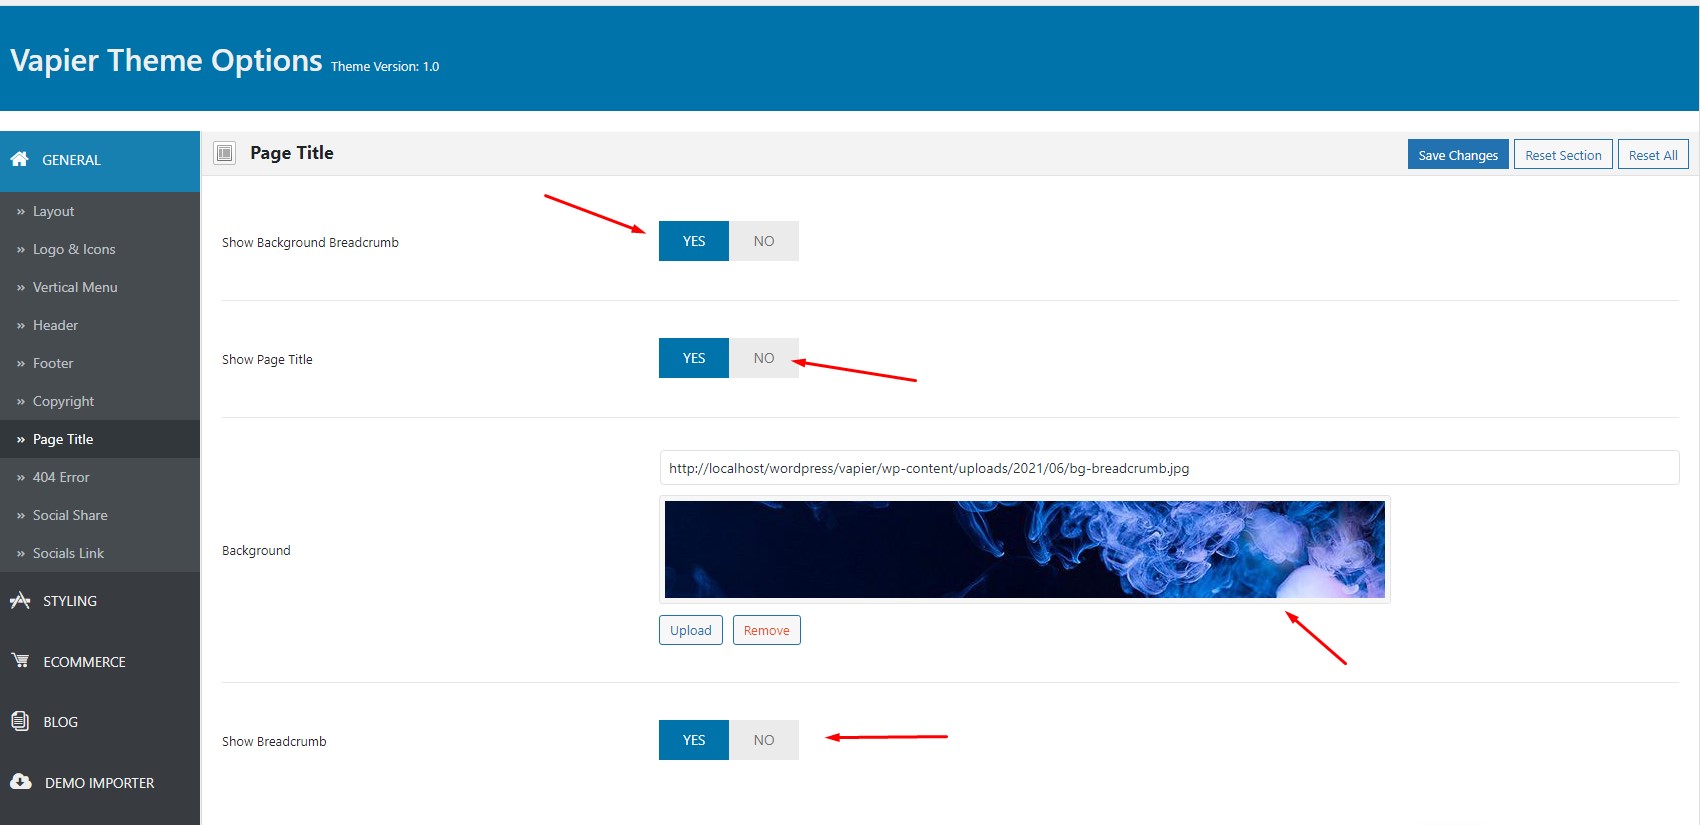The height and width of the screenshot is (825, 1700).
Task: Set Show Page Title to NO
Action: [x=764, y=358]
